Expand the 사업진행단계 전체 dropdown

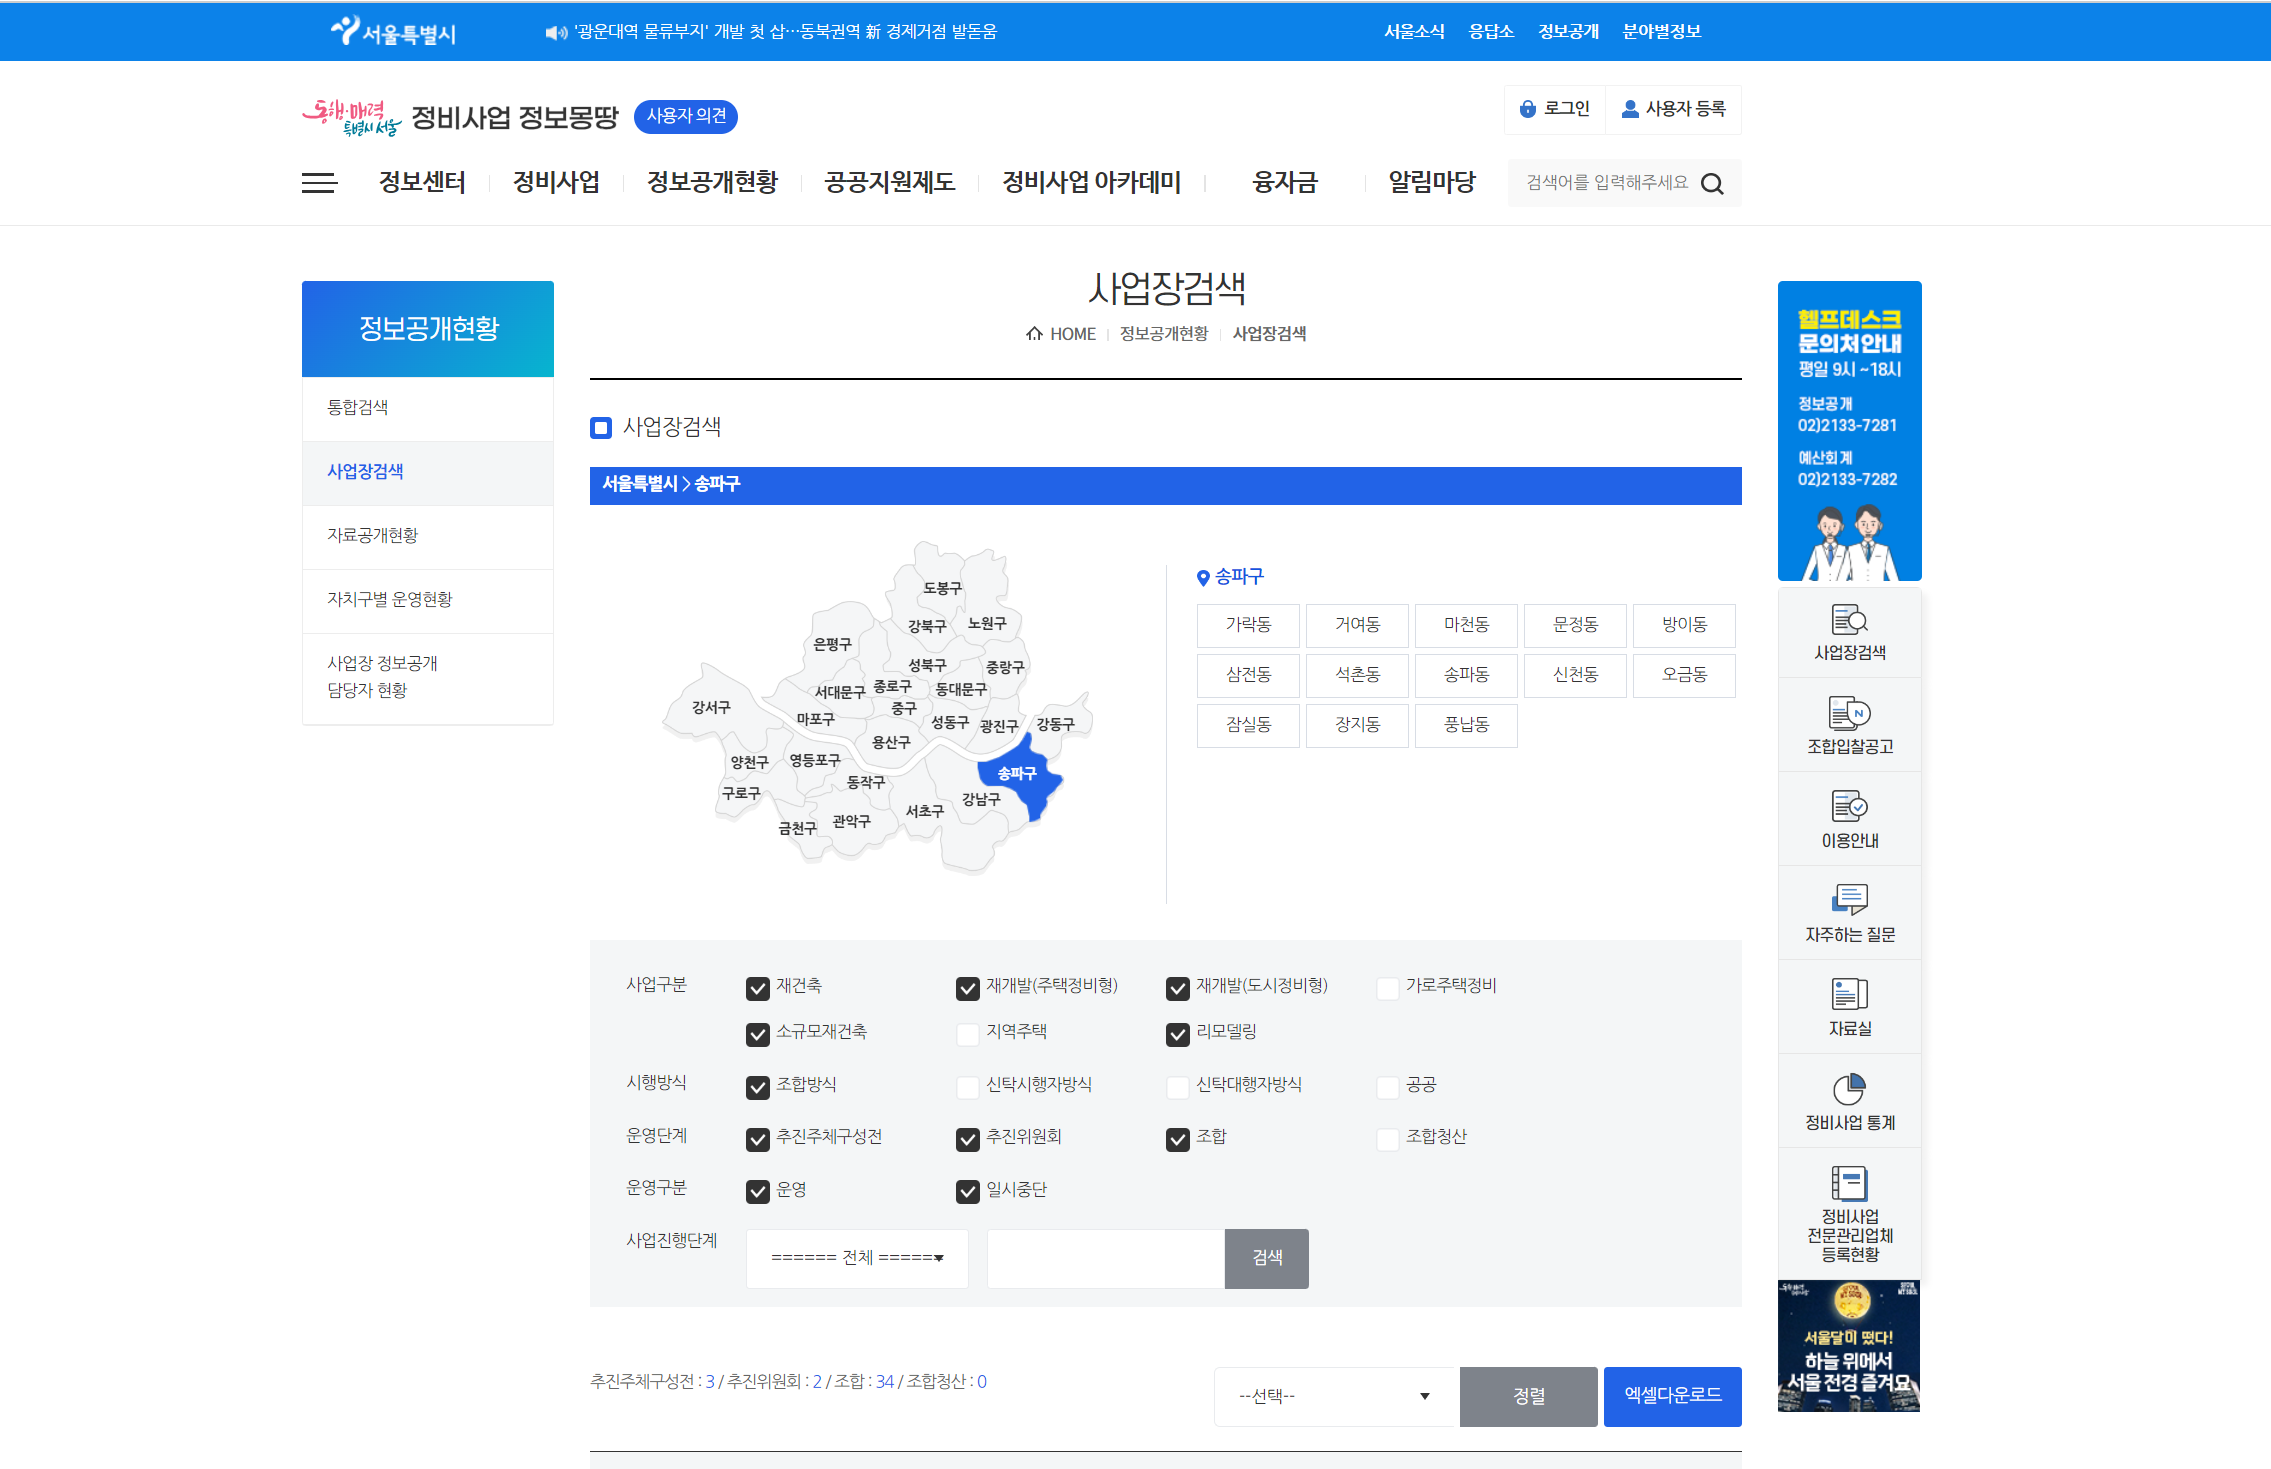pyautogui.click(x=857, y=1258)
